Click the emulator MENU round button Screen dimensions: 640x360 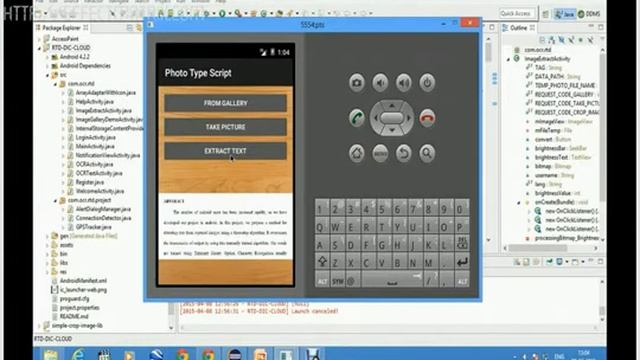pos(380,153)
